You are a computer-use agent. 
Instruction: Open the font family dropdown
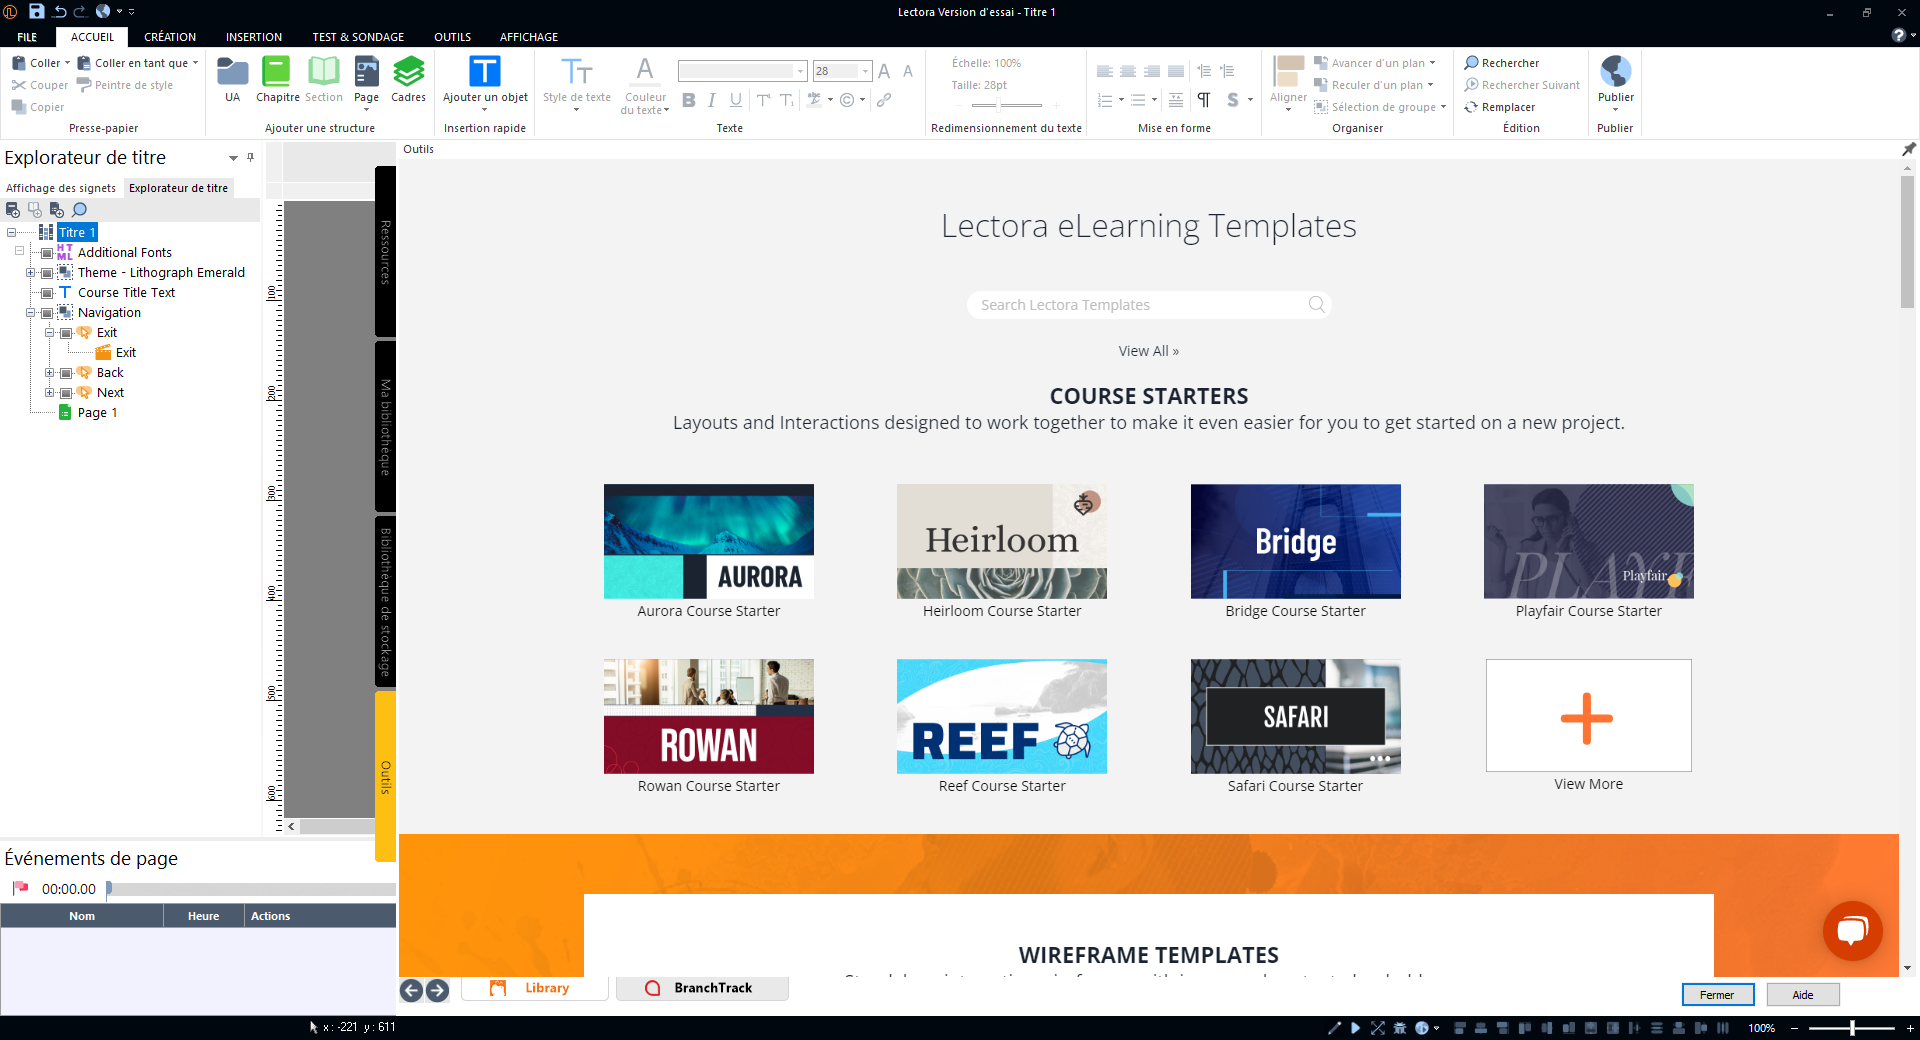(x=800, y=71)
